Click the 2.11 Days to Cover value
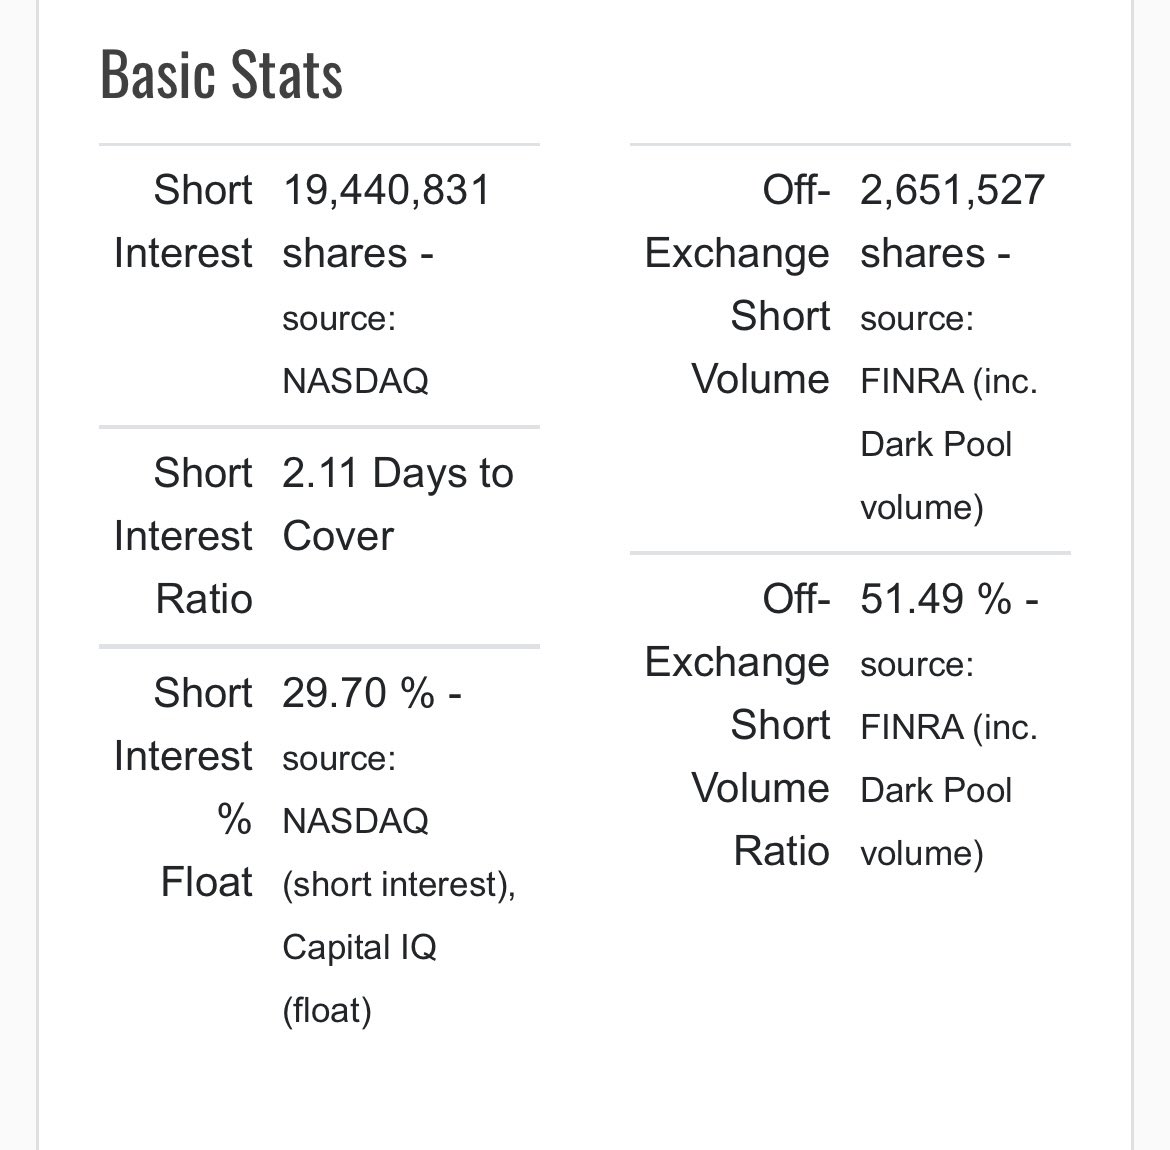1170x1150 pixels. click(398, 504)
